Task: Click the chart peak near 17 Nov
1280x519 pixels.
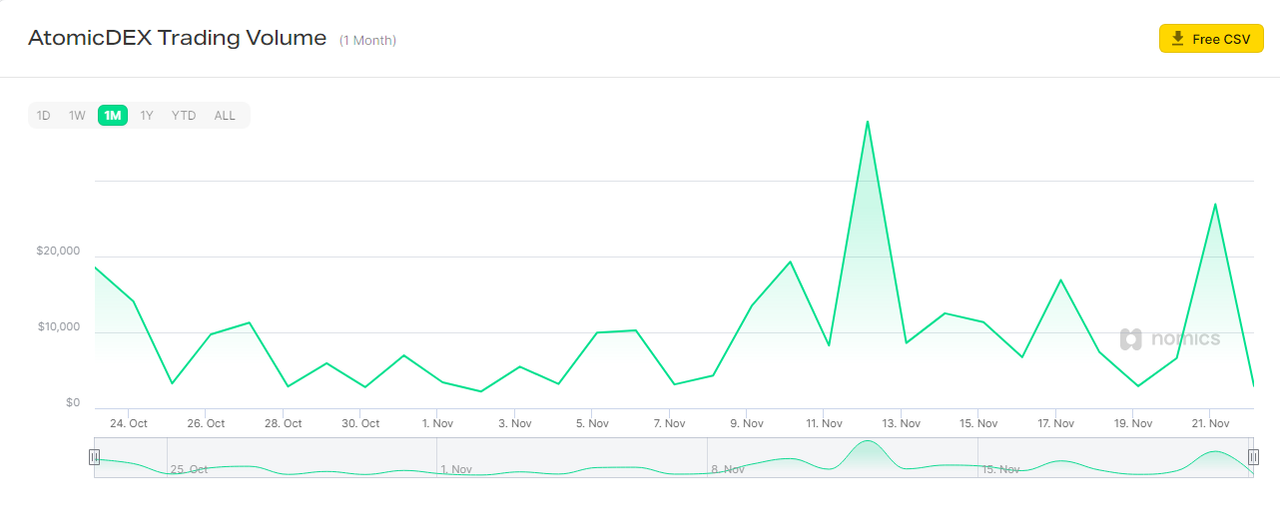Action: coord(1060,280)
